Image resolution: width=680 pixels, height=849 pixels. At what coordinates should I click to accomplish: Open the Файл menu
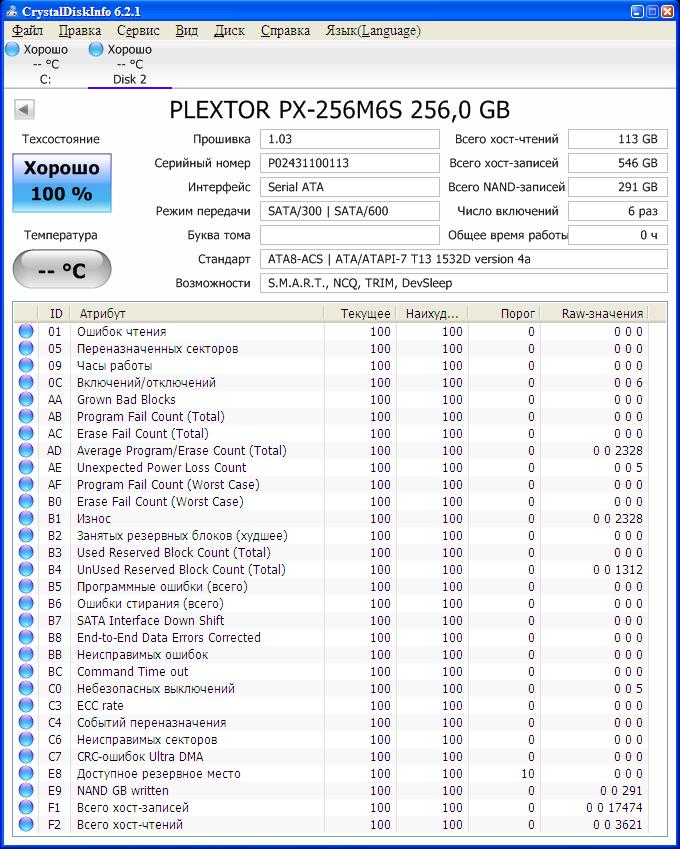[x=27, y=30]
